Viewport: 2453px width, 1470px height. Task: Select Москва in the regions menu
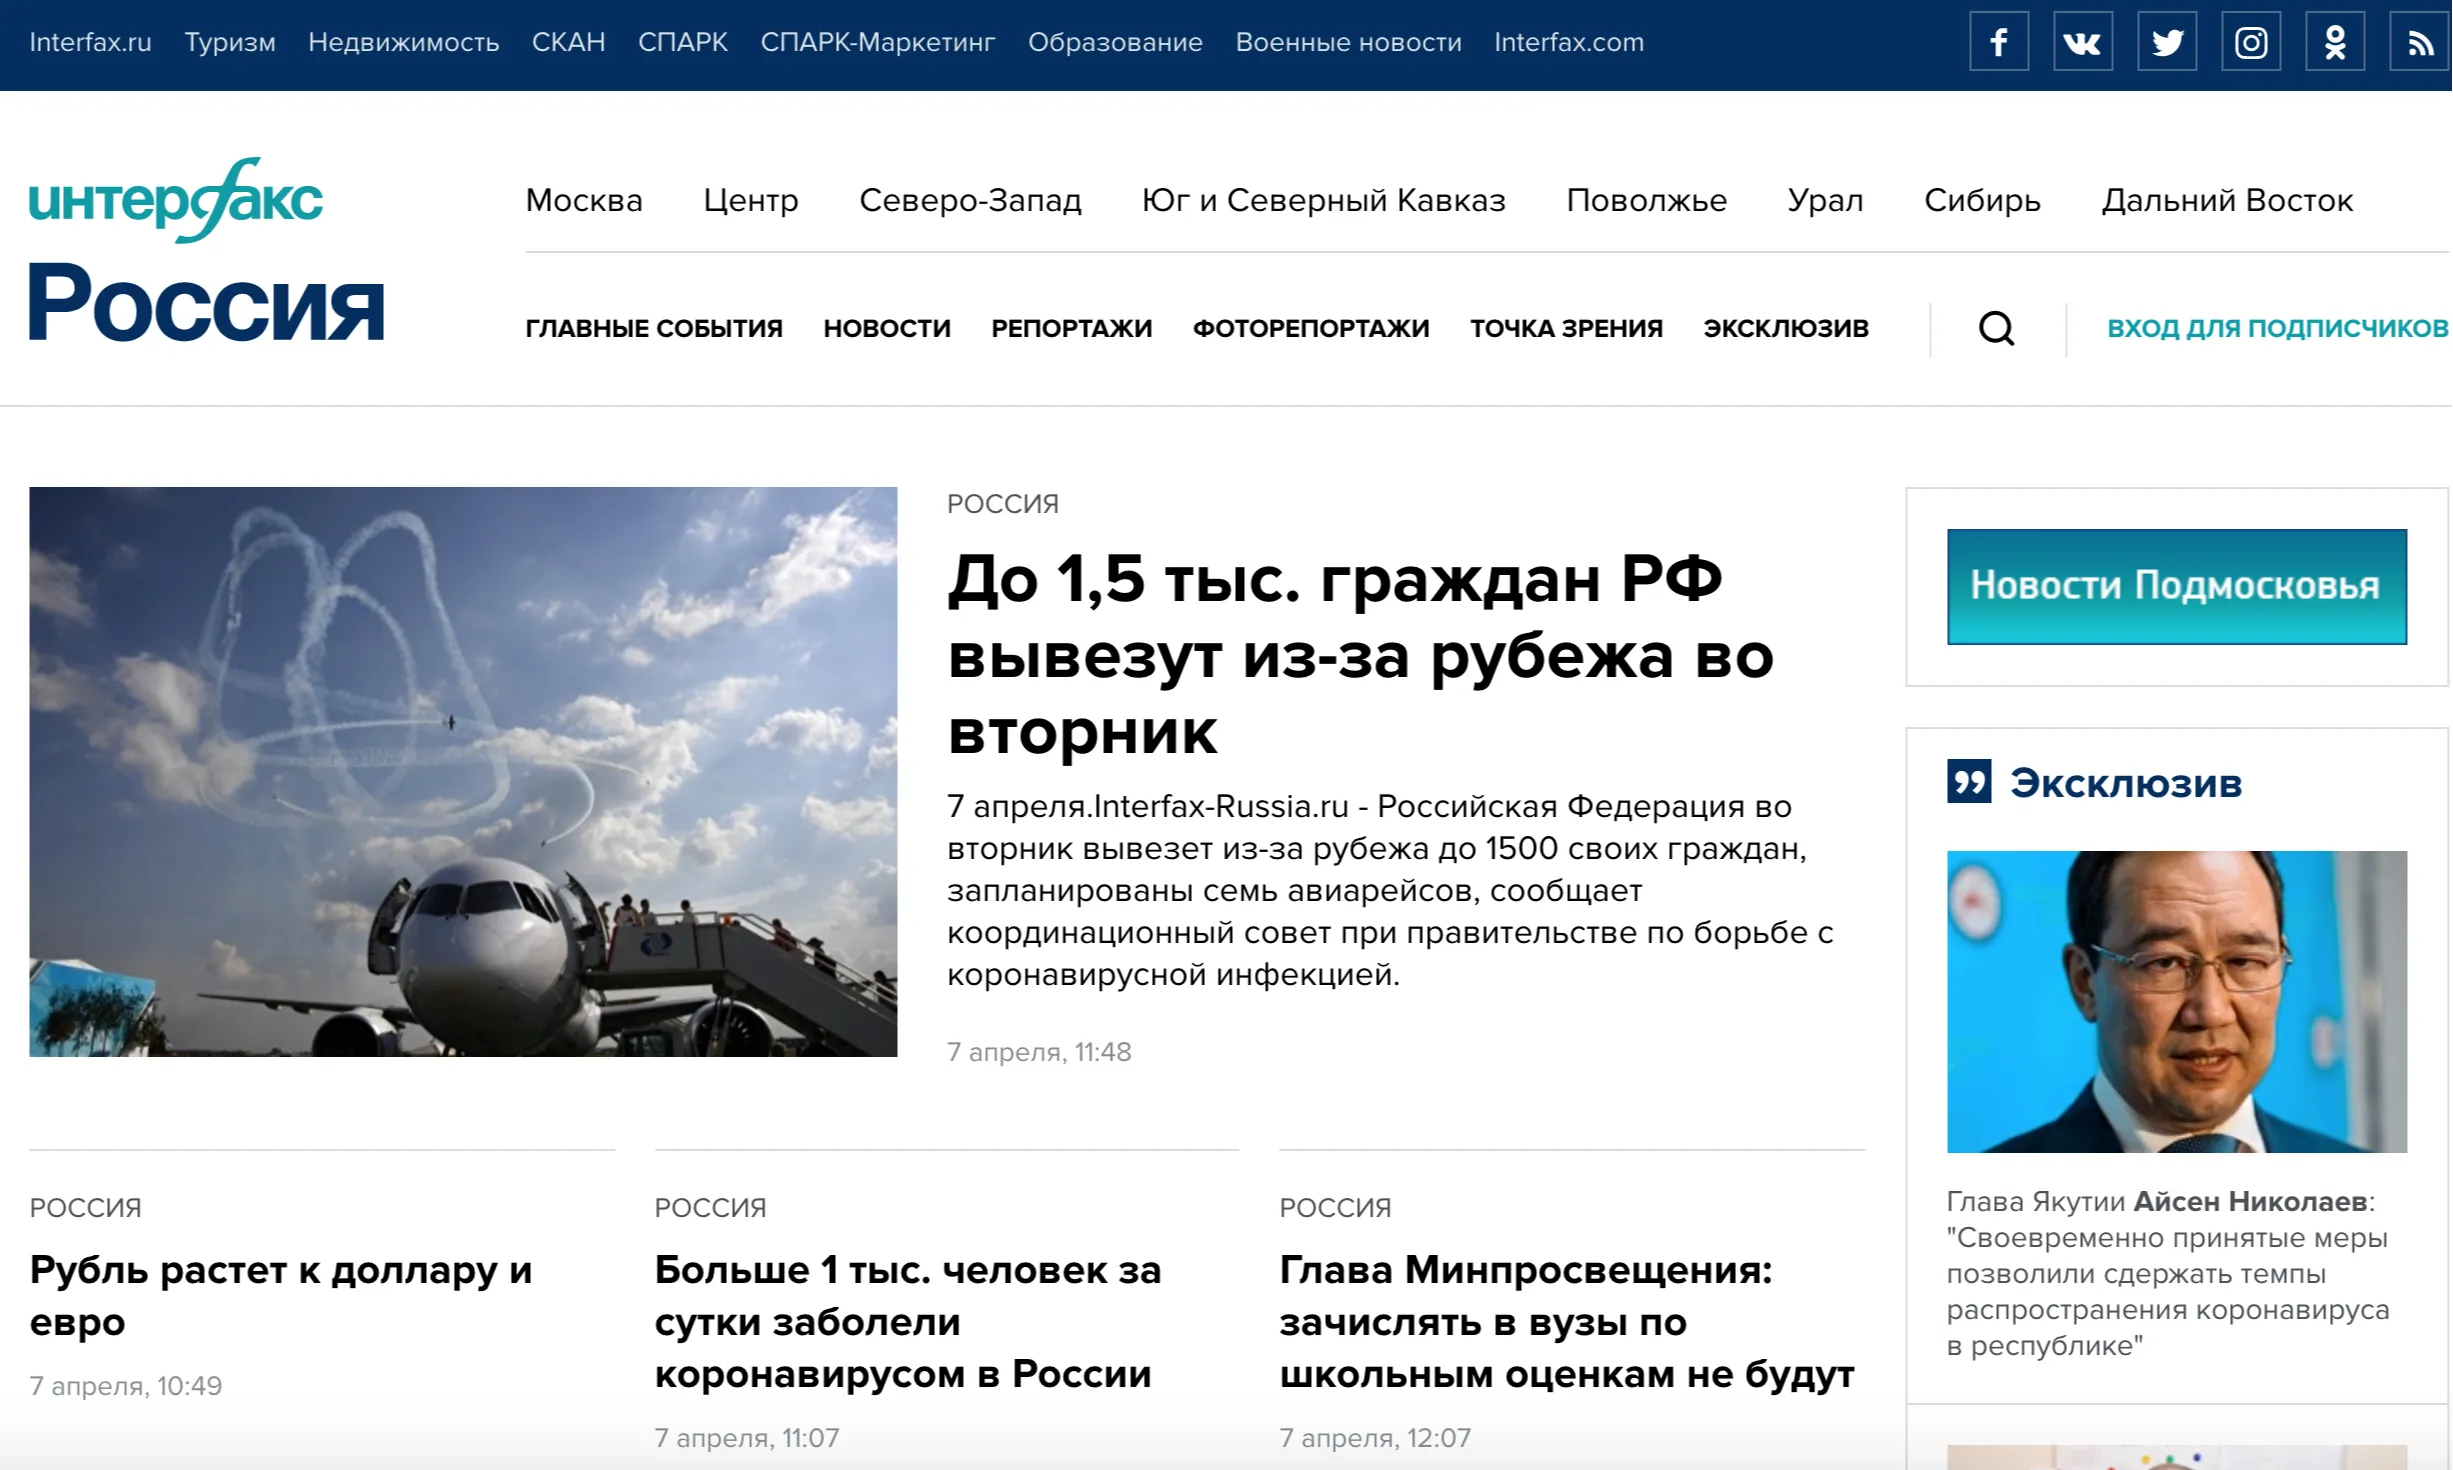(x=584, y=200)
